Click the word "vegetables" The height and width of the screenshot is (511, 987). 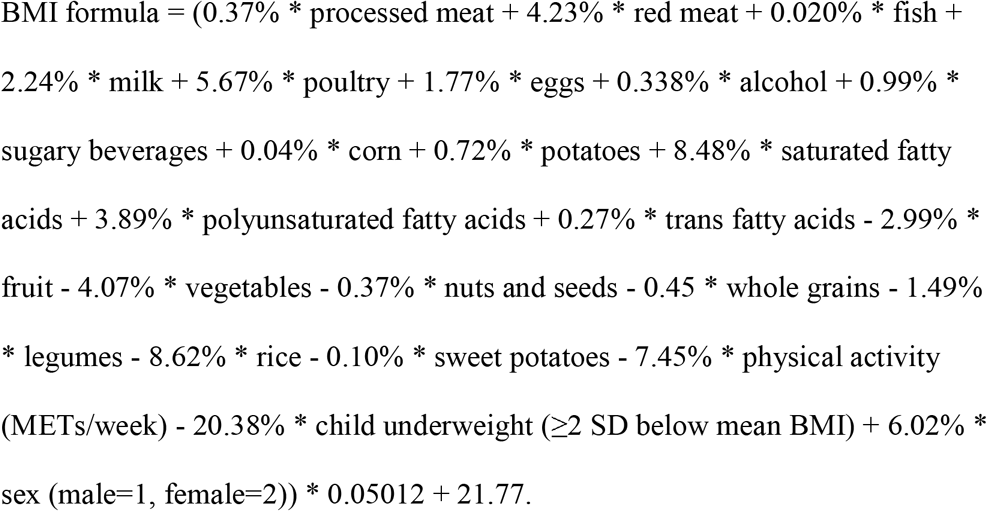[249, 291]
